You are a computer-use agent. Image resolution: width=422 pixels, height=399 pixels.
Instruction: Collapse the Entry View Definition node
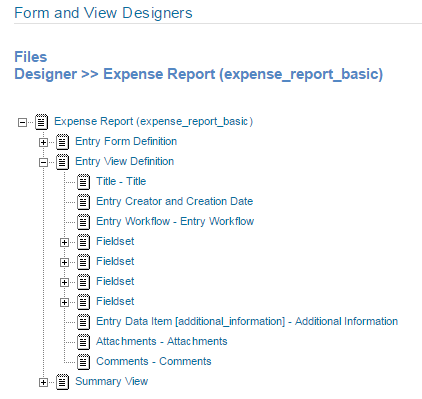point(43,162)
